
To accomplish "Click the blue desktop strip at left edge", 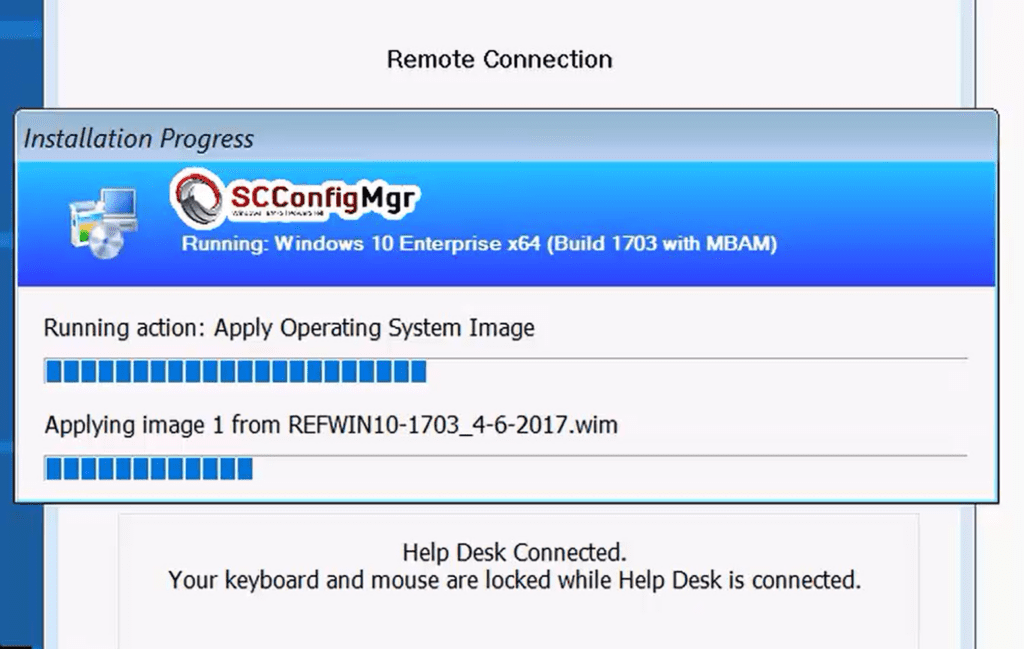I will tap(21, 324).
